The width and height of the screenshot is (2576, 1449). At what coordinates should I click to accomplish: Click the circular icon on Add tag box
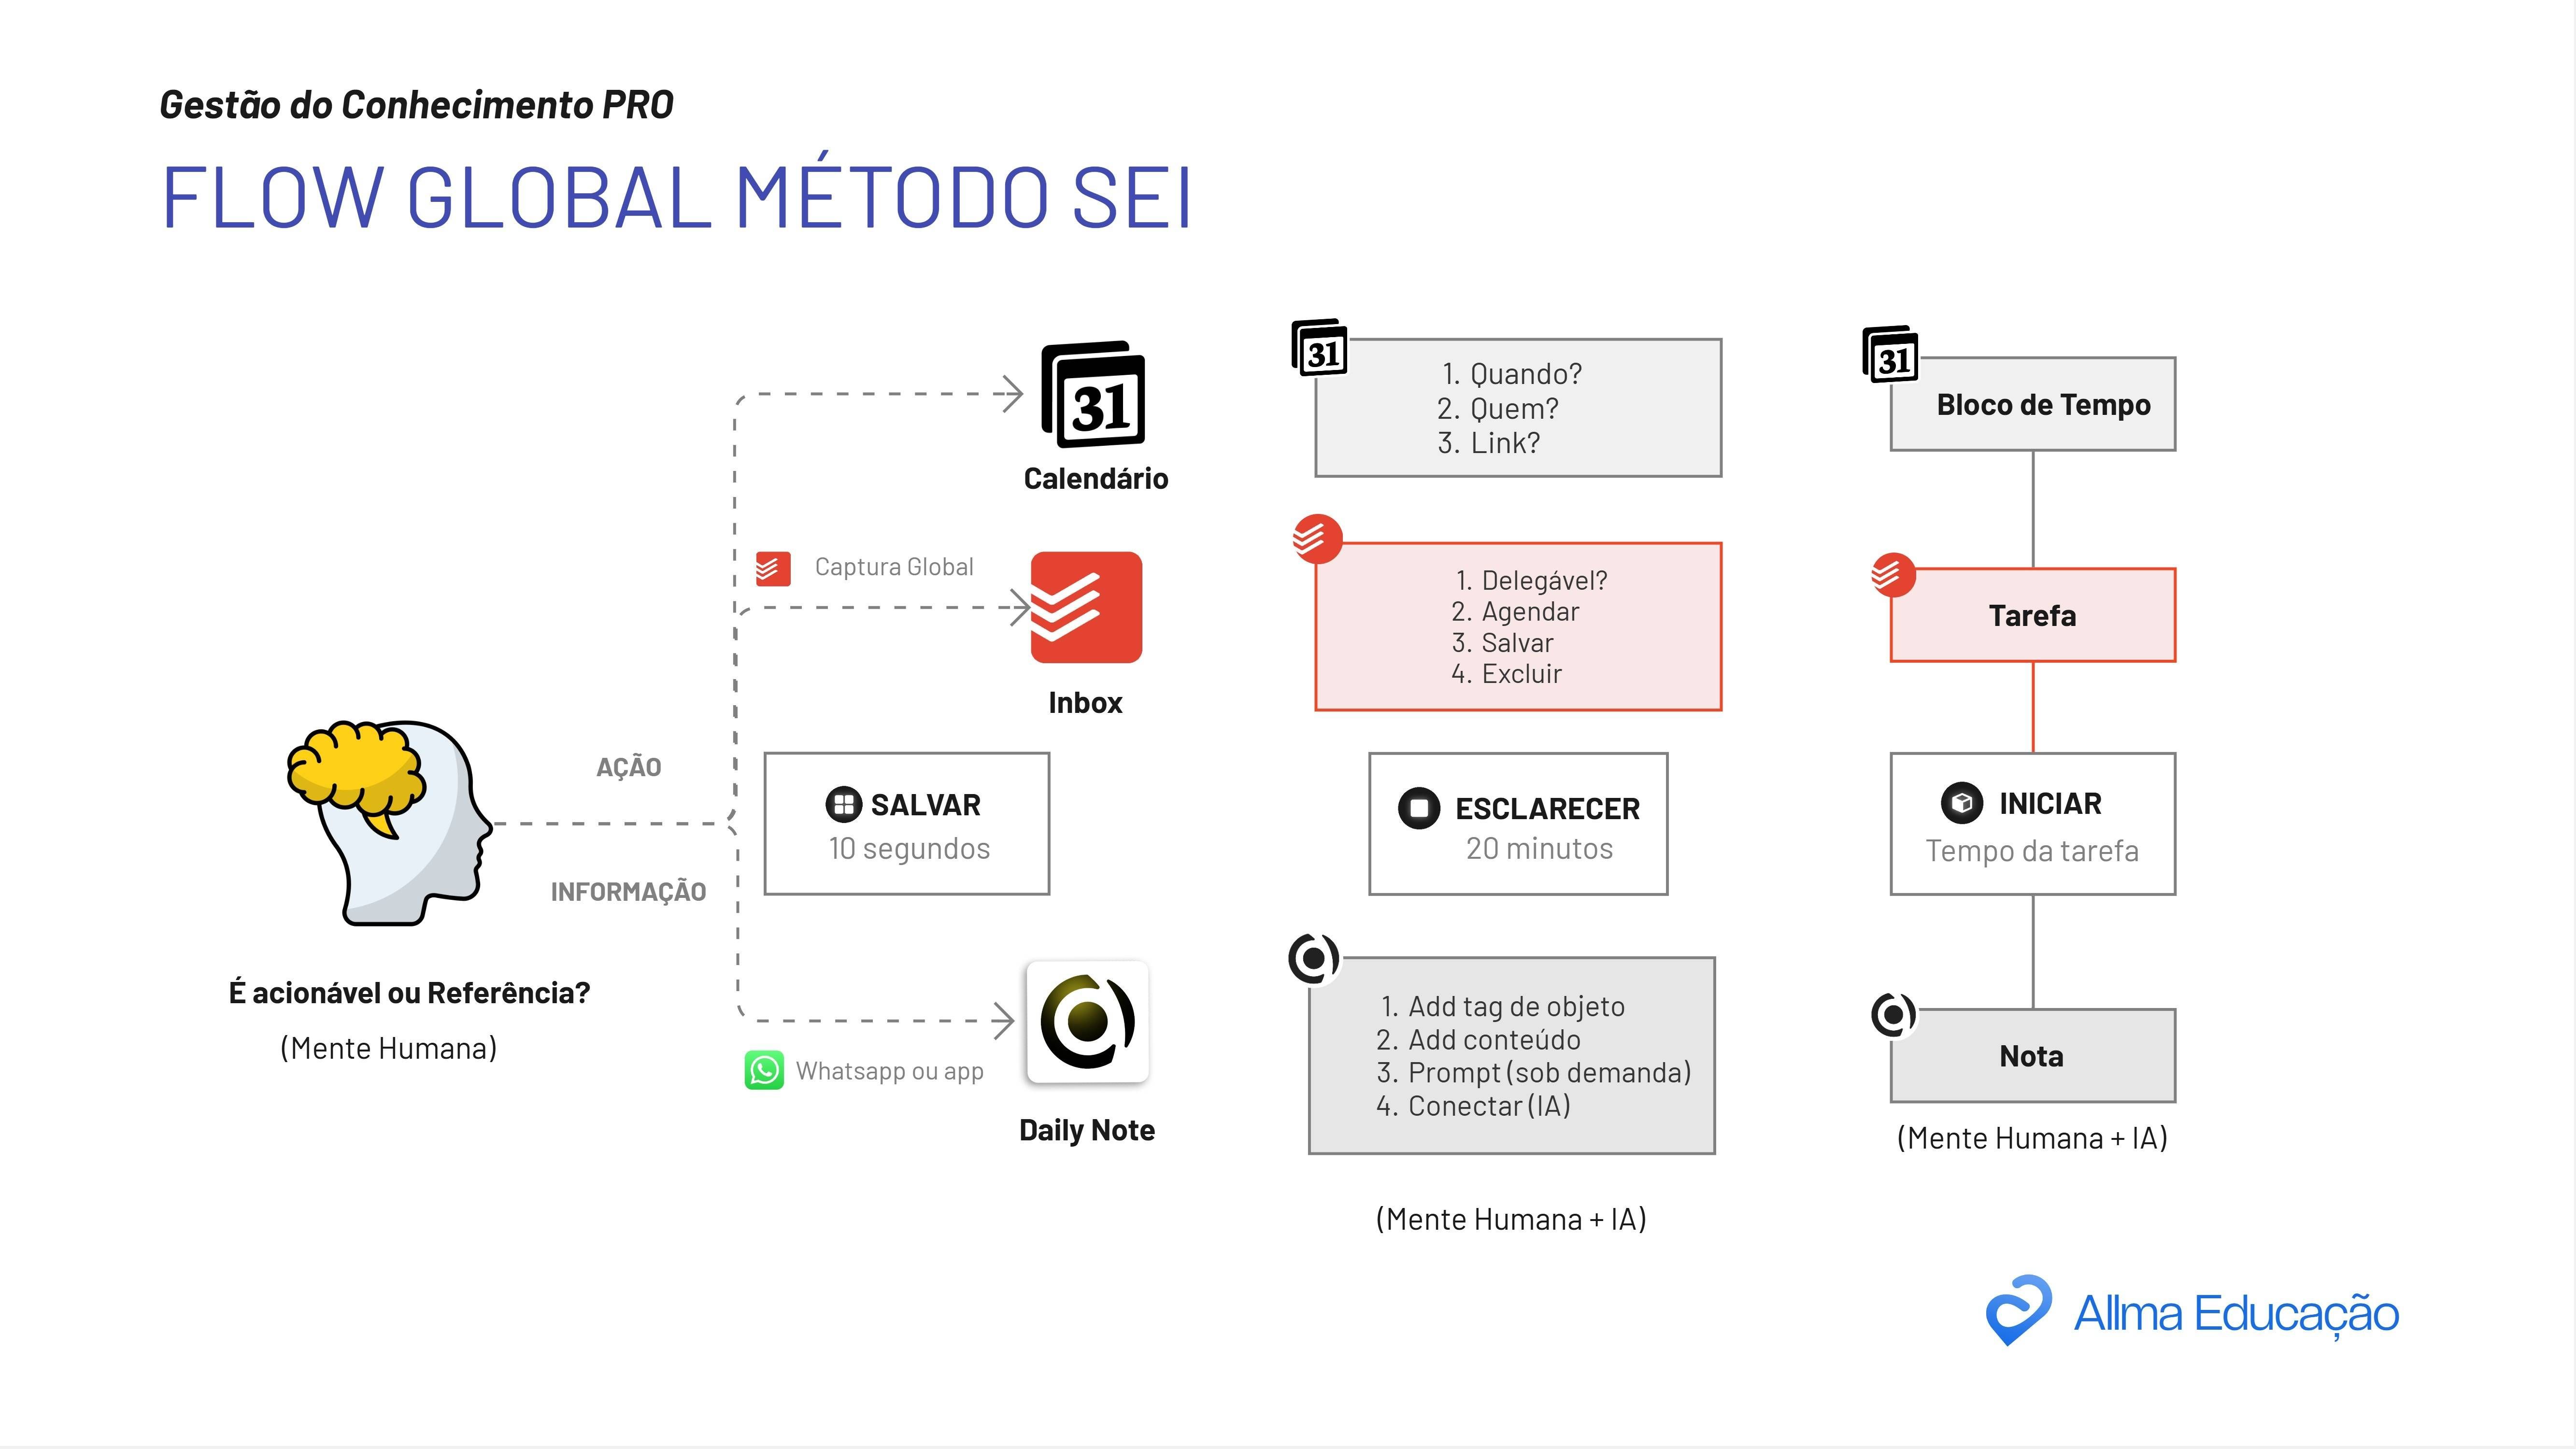[1314, 959]
